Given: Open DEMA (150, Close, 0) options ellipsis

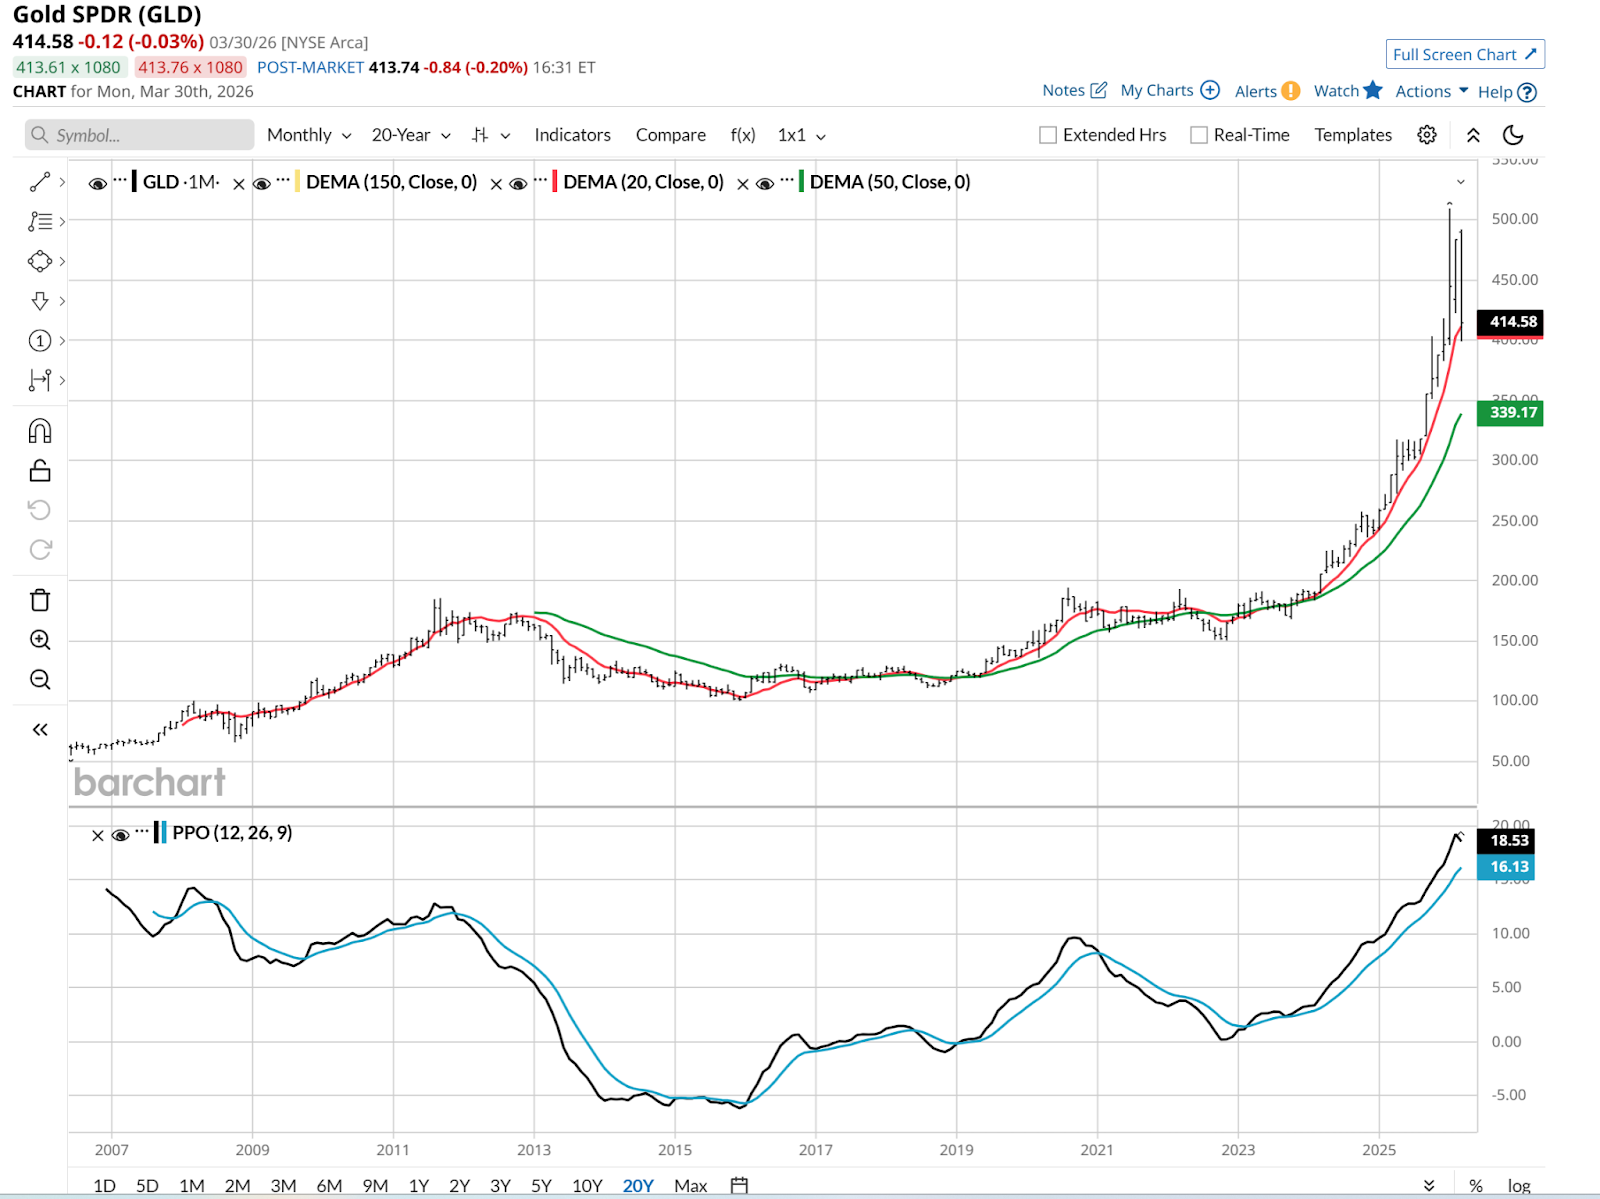Looking at the screenshot, I should 284,181.
